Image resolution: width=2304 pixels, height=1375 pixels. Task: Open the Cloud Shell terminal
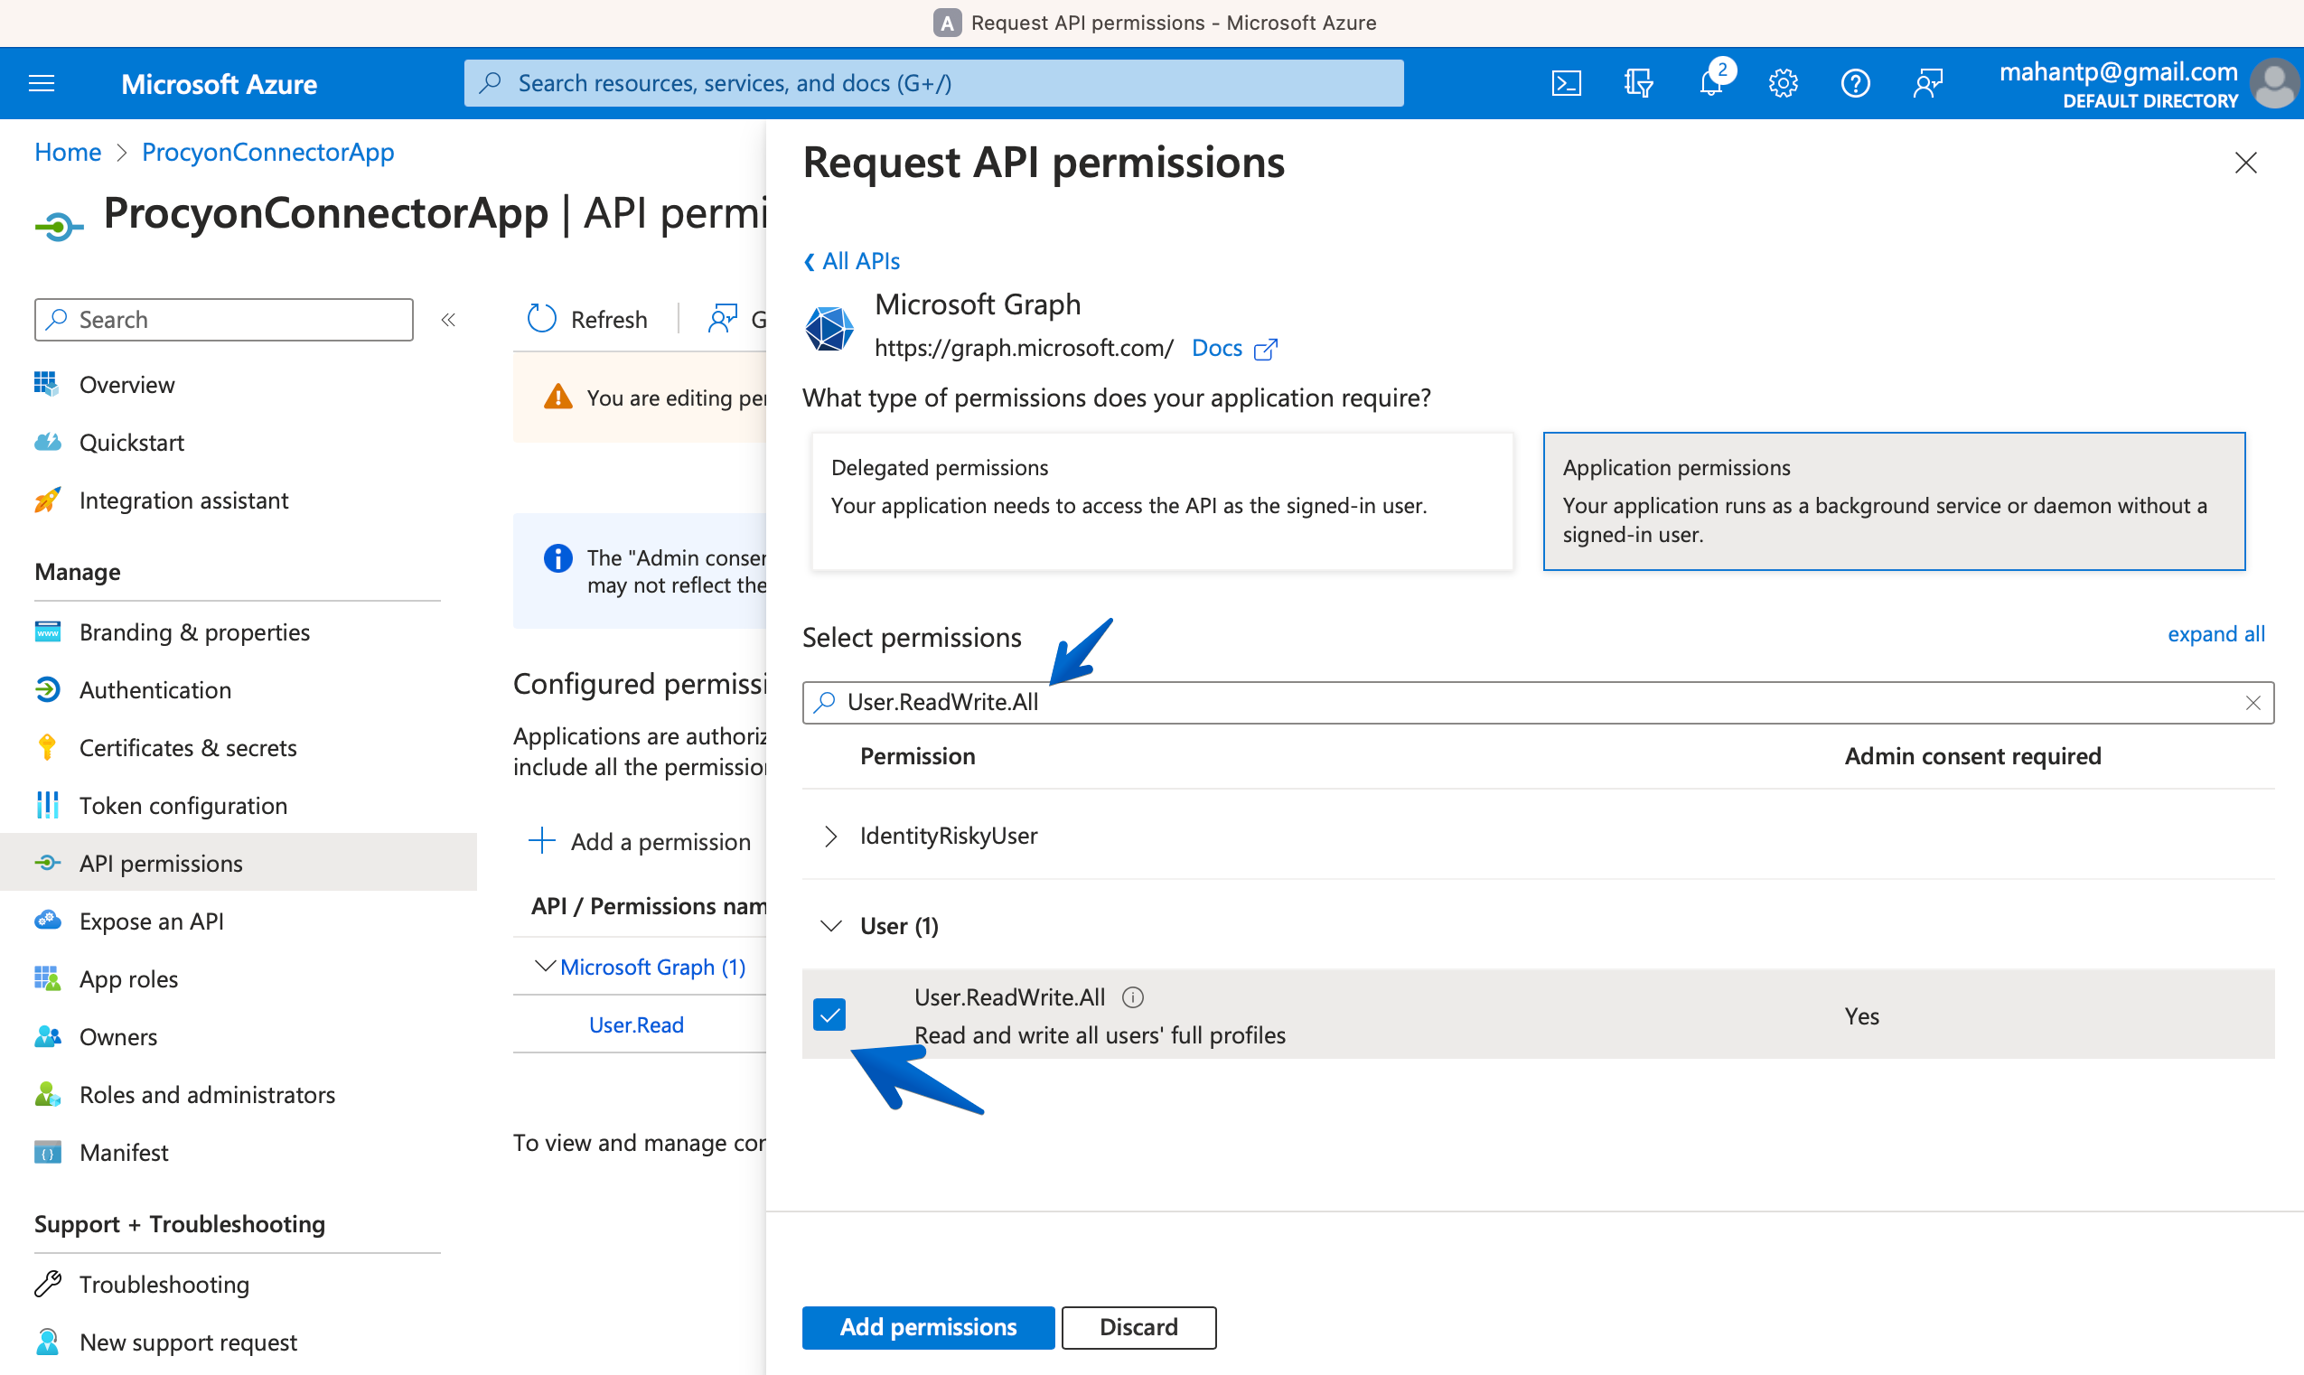point(1567,83)
